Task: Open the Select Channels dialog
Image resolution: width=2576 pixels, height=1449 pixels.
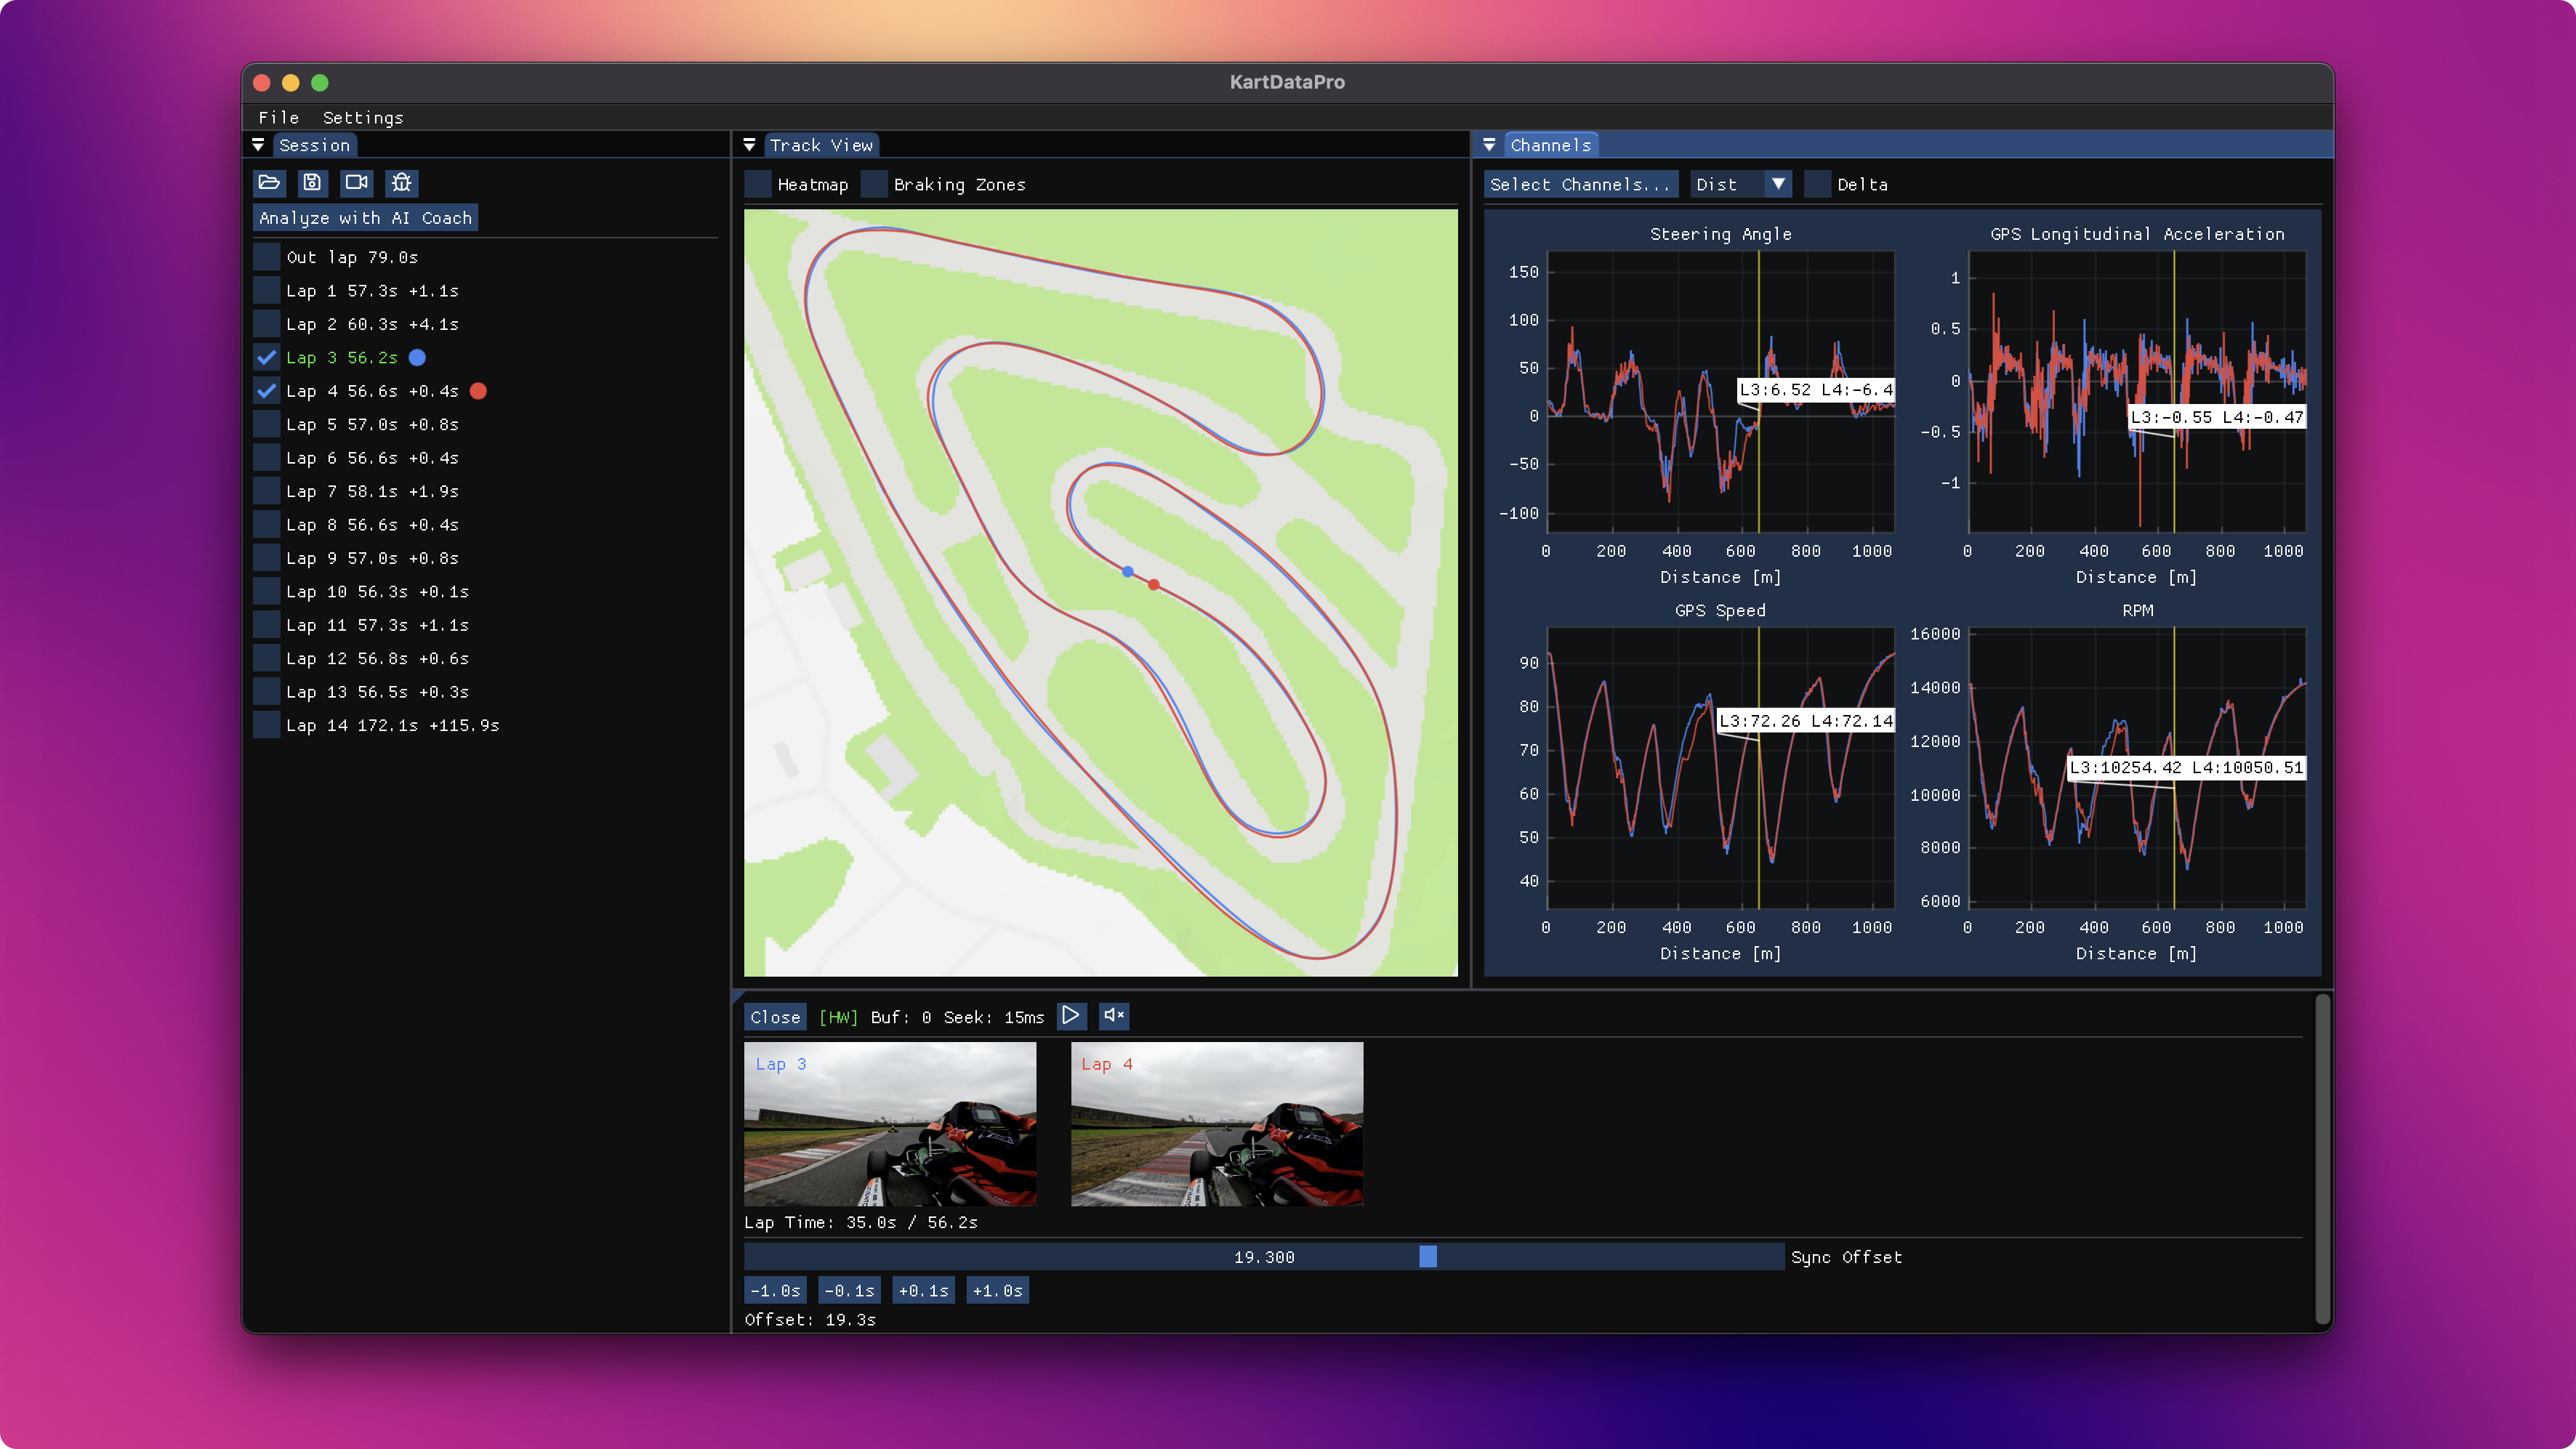Action: [1580, 184]
